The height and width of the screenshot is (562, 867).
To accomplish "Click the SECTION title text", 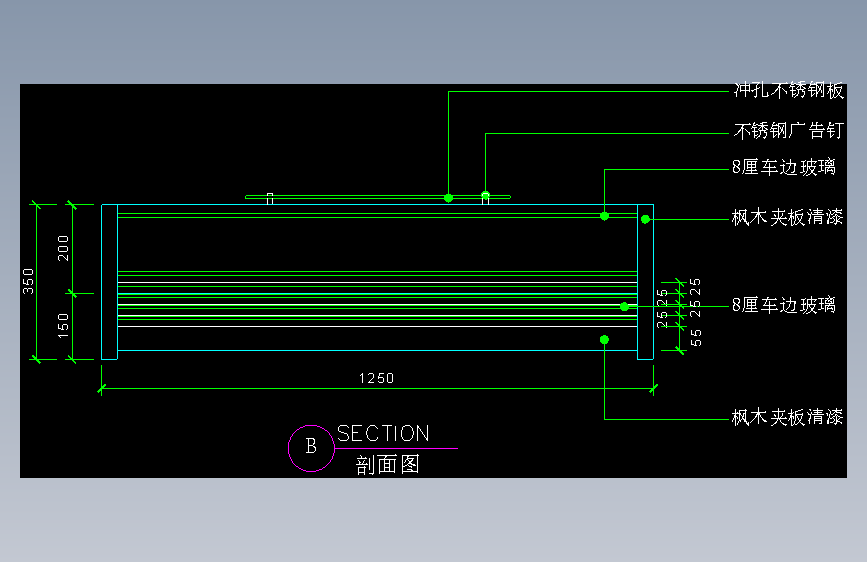I will click(383, 434).
